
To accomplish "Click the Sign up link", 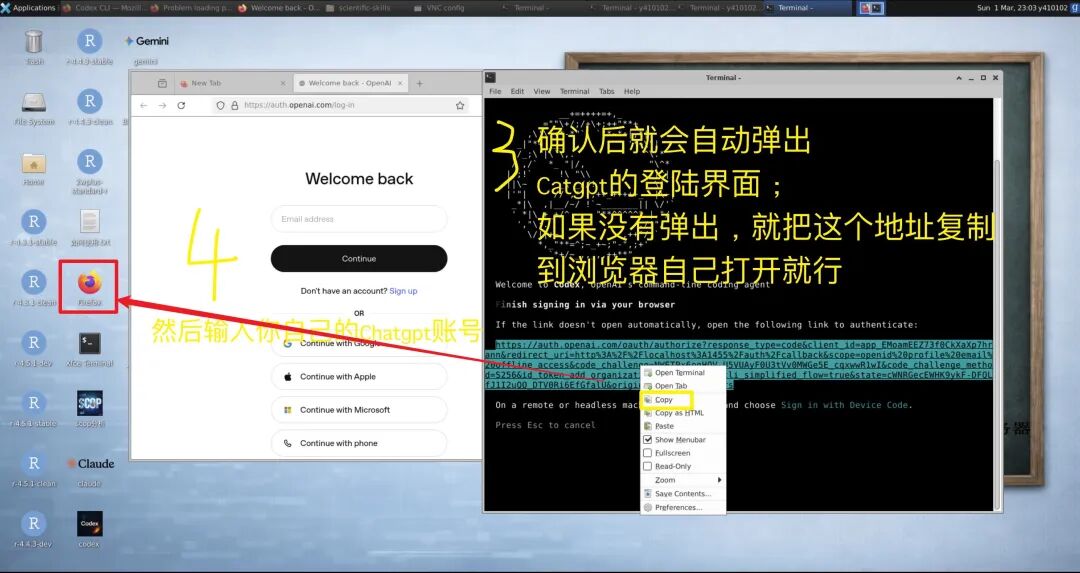I will (x=404, y=291).
